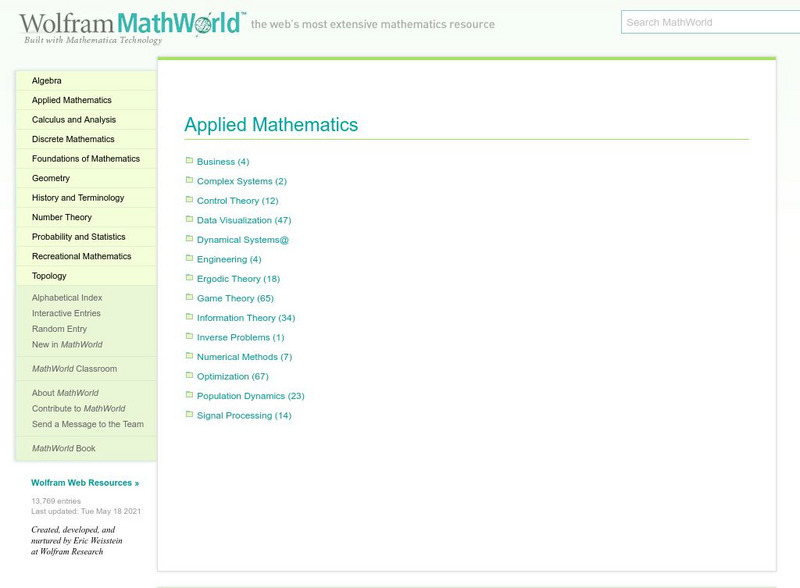The height and width of the screenshot is (588, 800).
Task: Click the folder icon next to Control Theory
Action: 189,200
